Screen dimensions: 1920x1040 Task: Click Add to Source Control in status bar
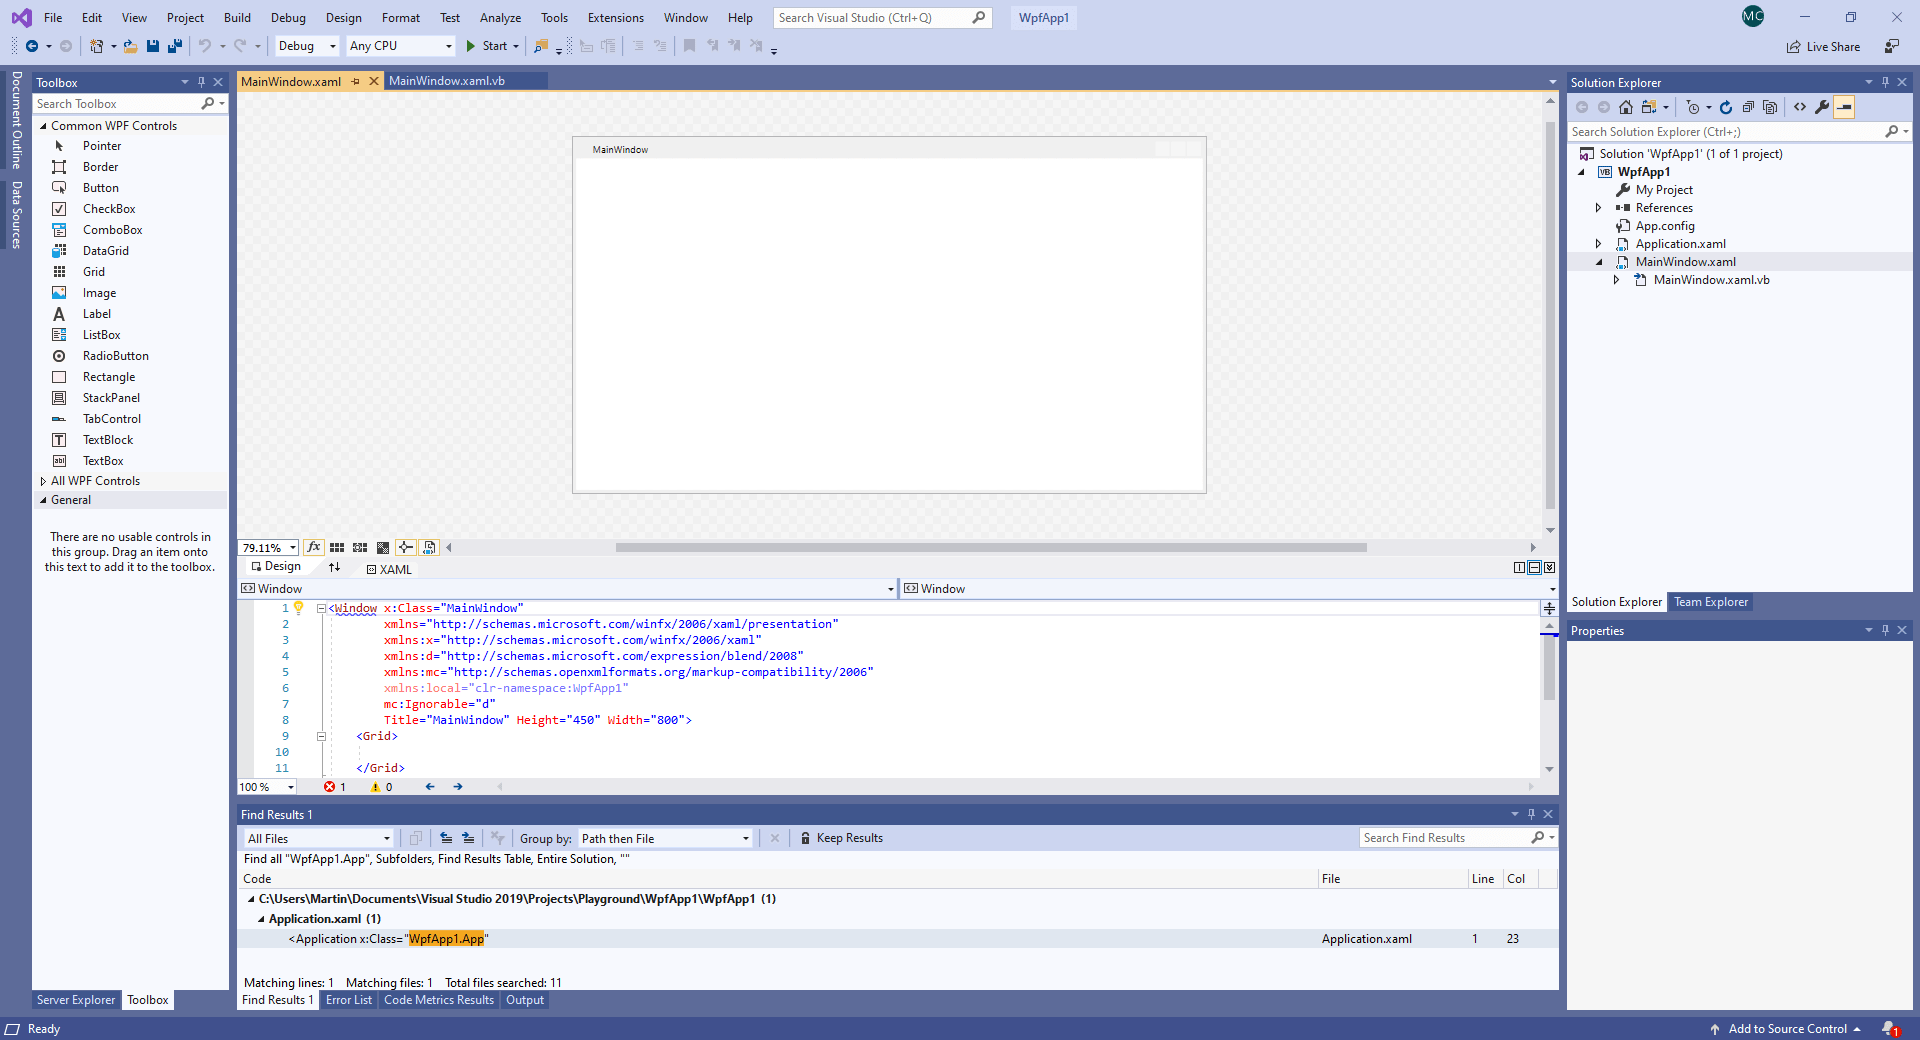[x=1789, y=1028]
